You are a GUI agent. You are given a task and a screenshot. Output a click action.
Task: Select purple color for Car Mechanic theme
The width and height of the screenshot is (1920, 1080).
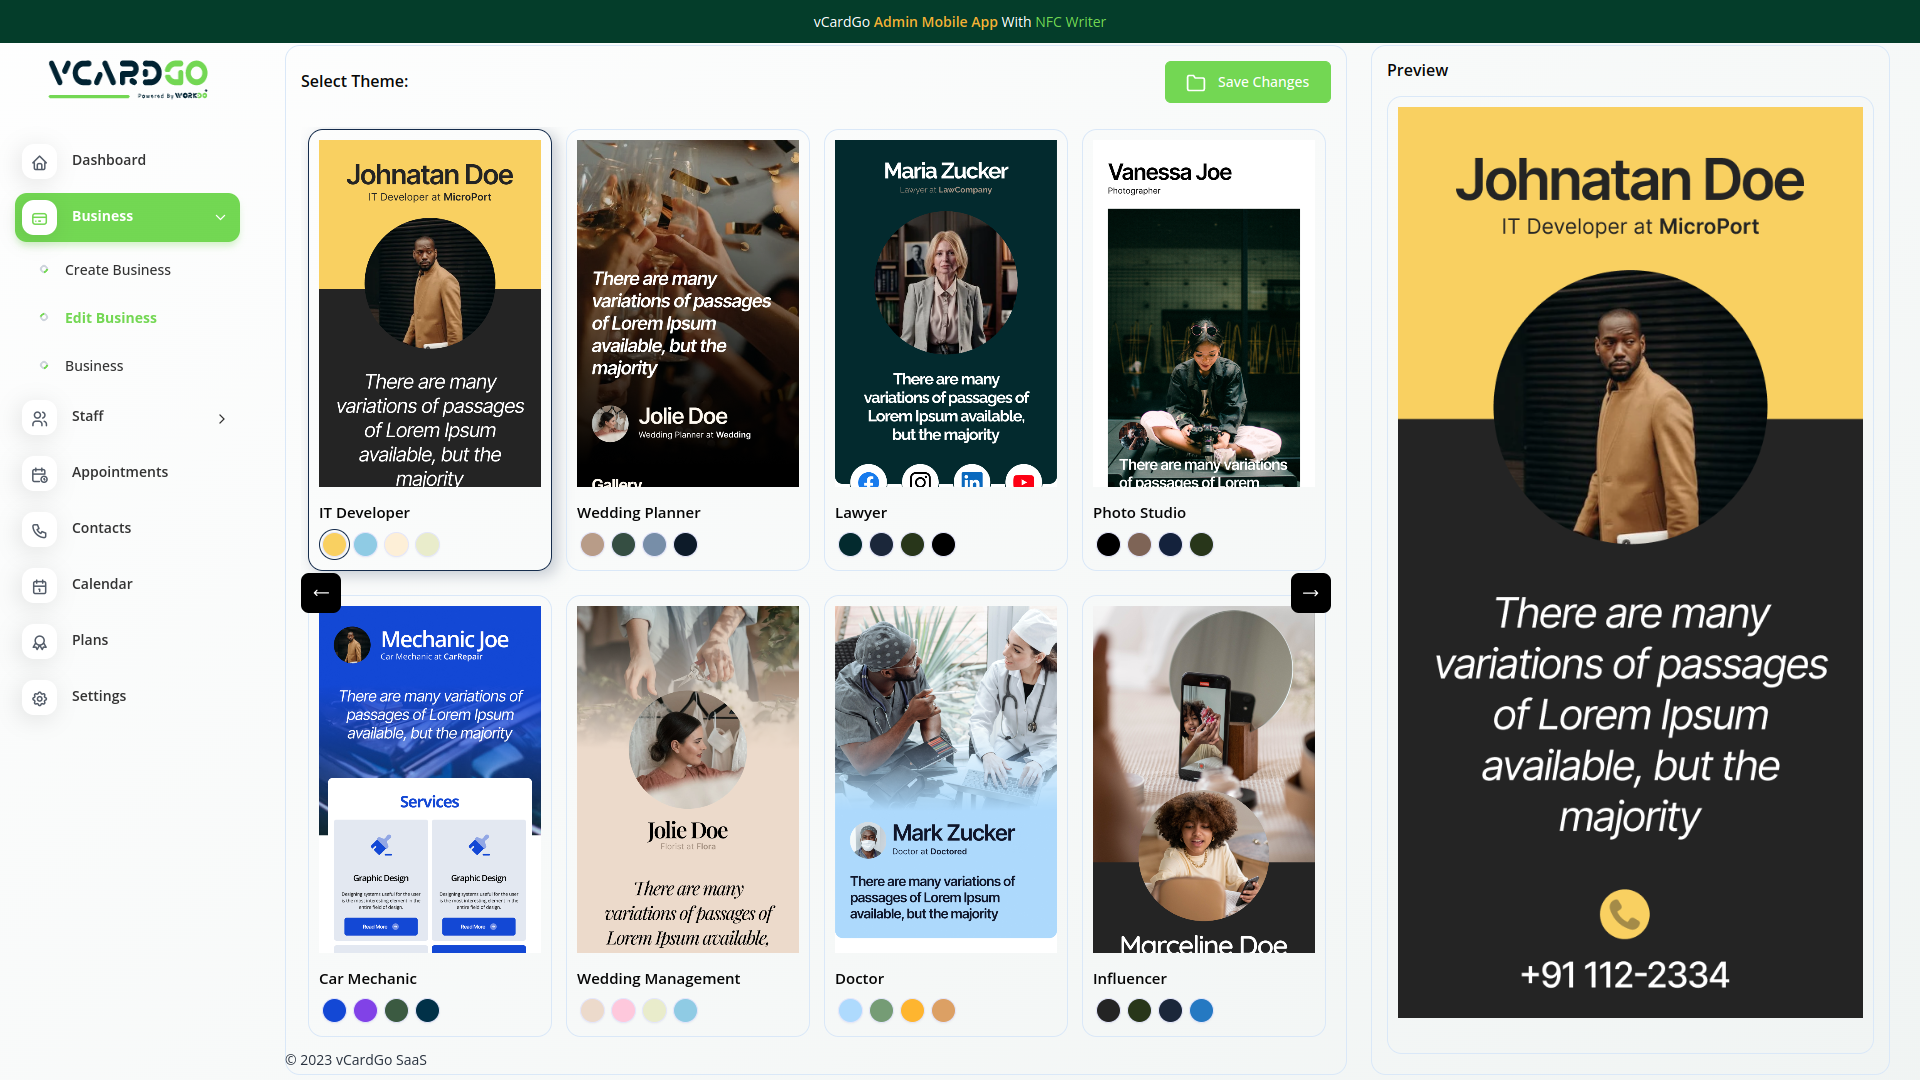365,1011
